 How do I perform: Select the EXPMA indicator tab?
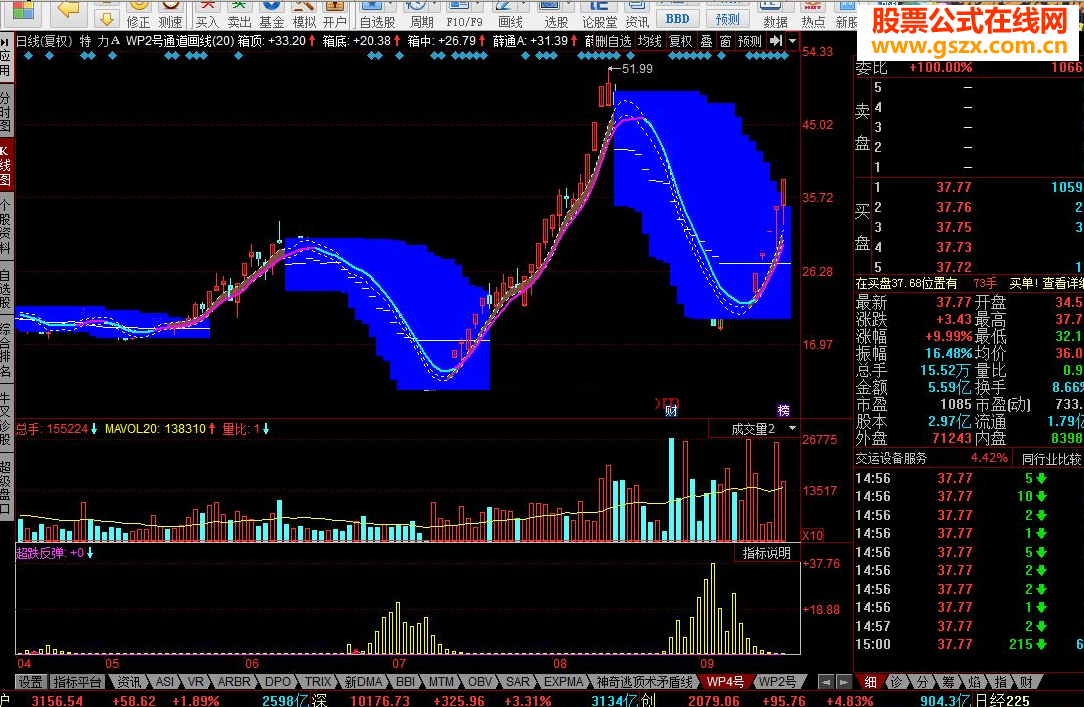coord(563,682)
